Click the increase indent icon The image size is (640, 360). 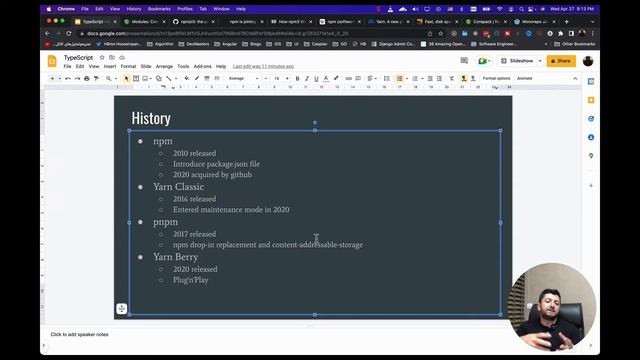coord(439,78)
